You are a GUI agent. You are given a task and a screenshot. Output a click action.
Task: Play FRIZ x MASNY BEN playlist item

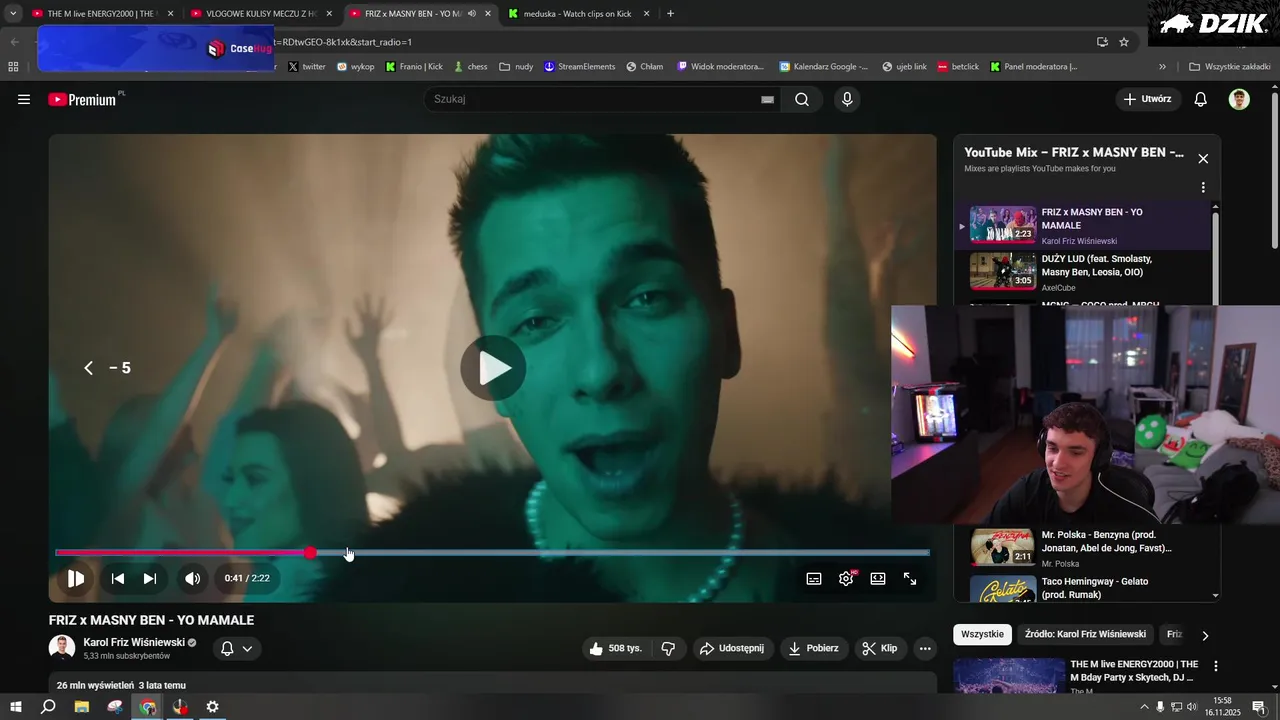pos(1082,225)
